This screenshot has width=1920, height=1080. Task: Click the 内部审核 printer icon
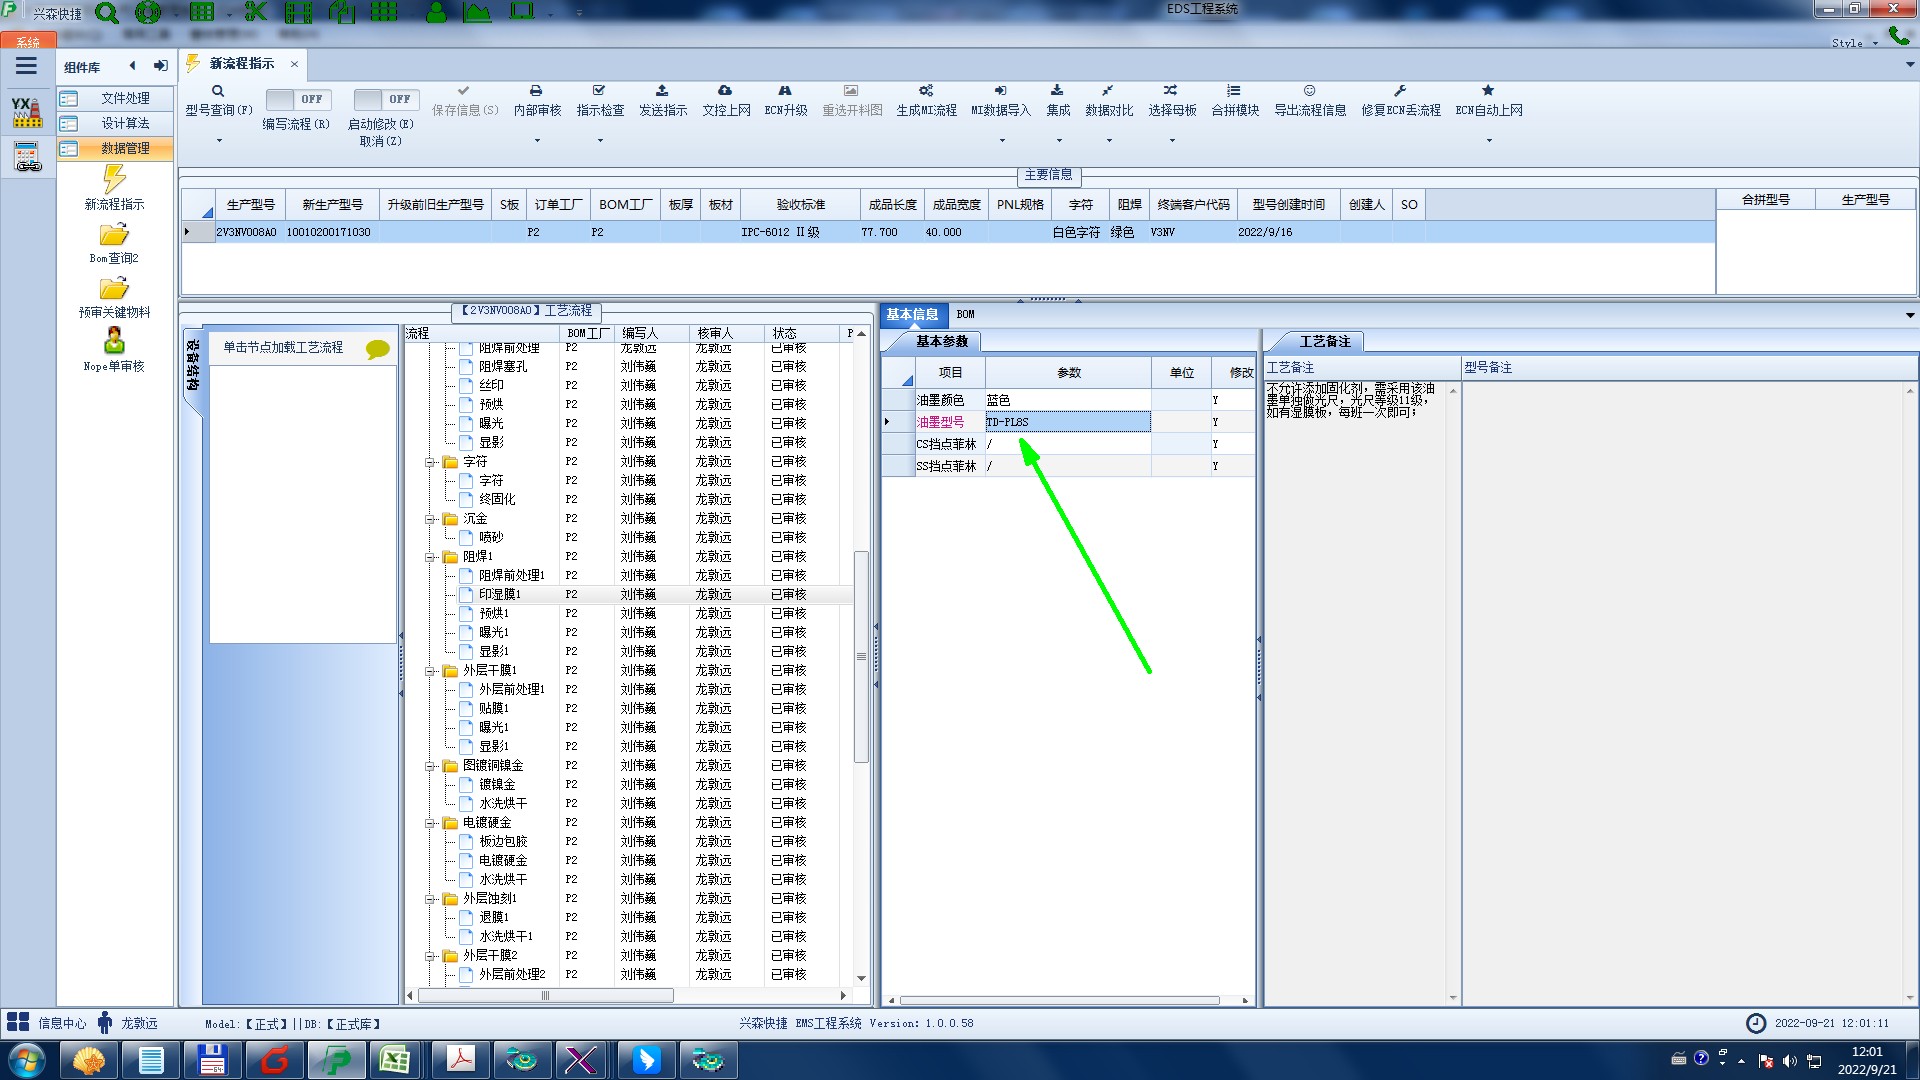click(536, 91)
